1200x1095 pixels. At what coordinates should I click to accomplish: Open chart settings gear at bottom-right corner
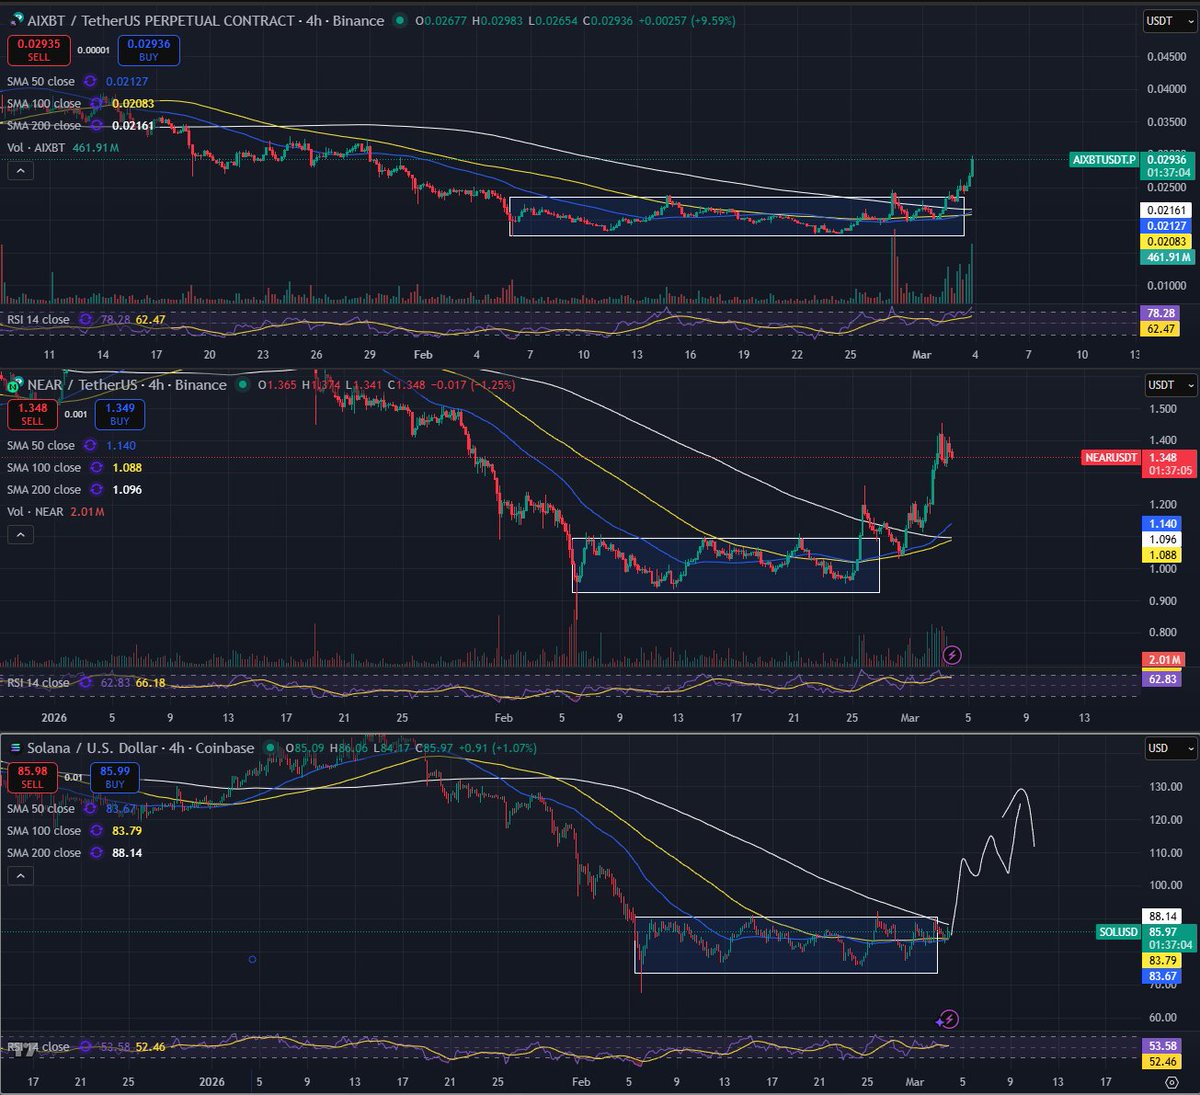coord(1170,1082)
